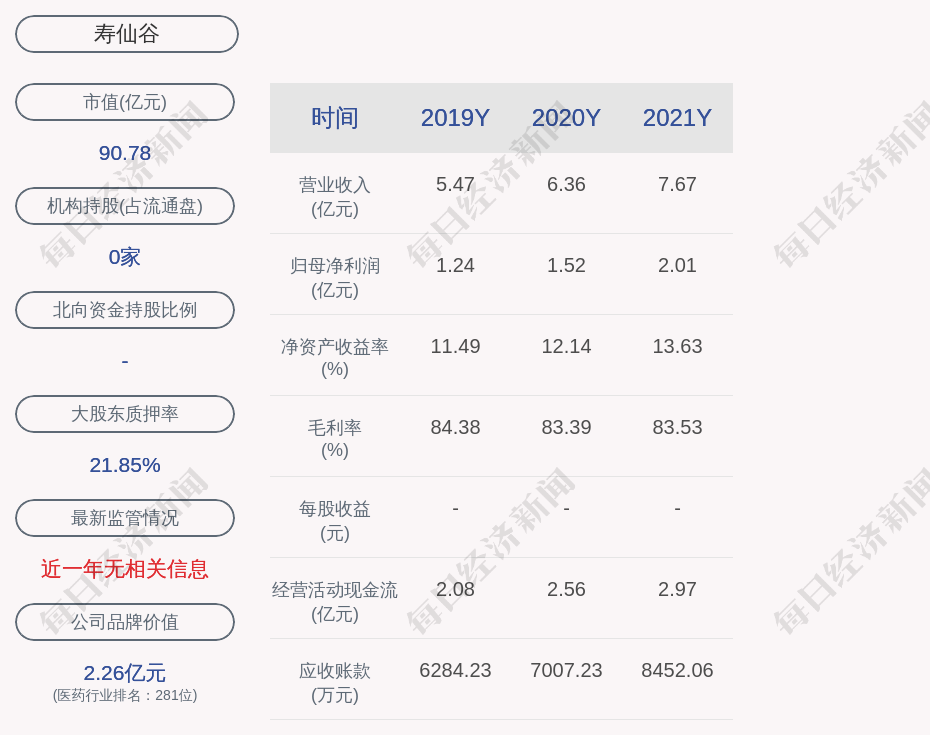This screenshot has height=735, width=930.
Task: Click the 0家 institution count value
Action: click(x=125, y=257)
